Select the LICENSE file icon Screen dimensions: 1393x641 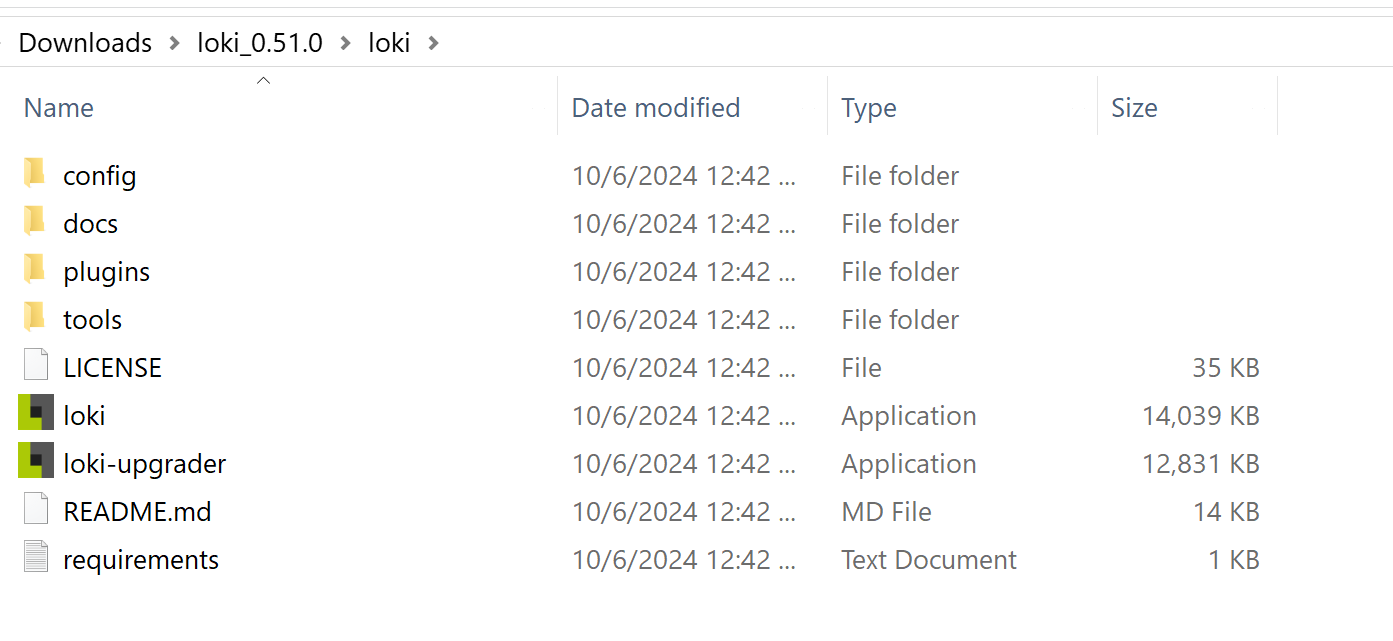click(x=36, y=367)
